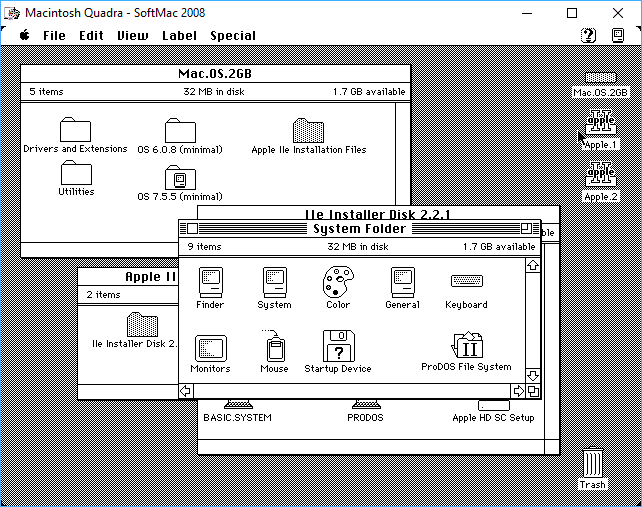Click the System Folder scroll up arrow

point(533,265)
